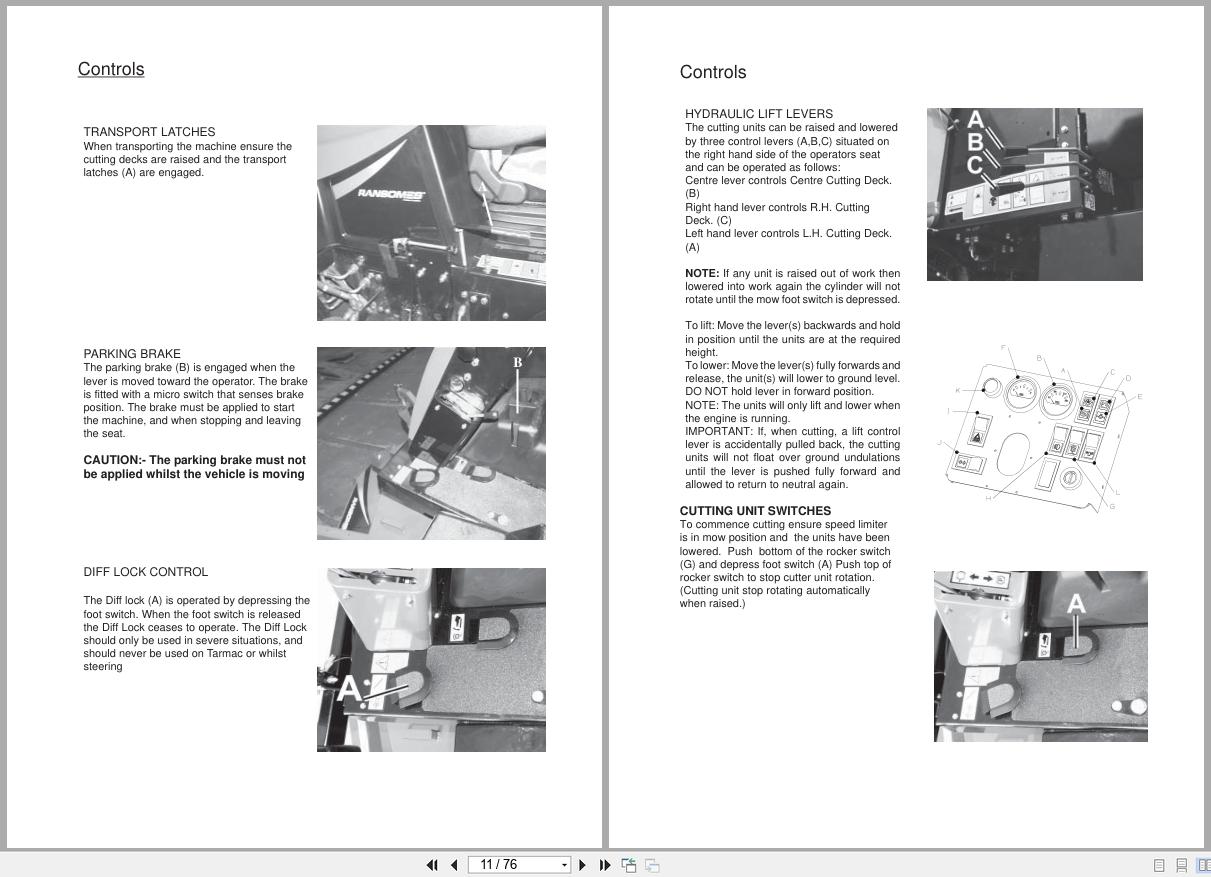The width and height of the screenshot is (1211, 877).
Task: Click the page number field showing 11 / 76
Action: click(513, 865)
